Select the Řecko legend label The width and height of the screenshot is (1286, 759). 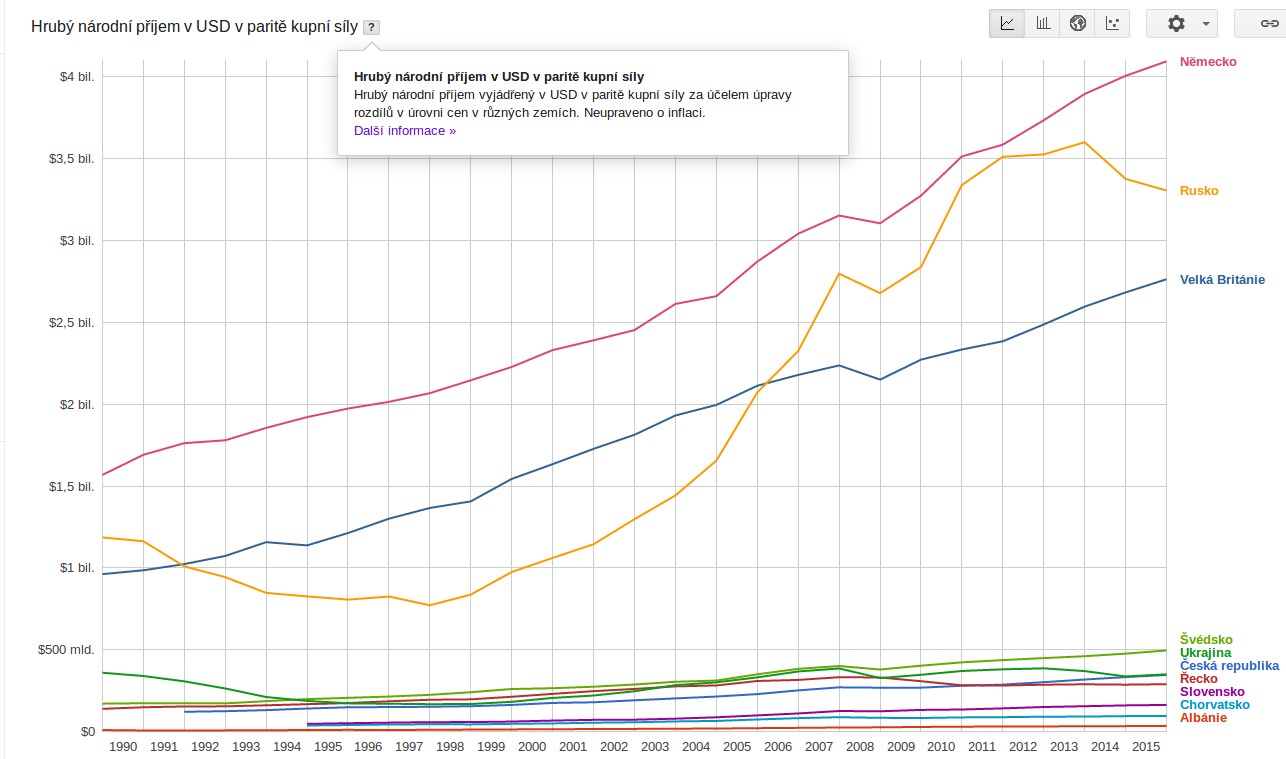(x=1199, y=679)
